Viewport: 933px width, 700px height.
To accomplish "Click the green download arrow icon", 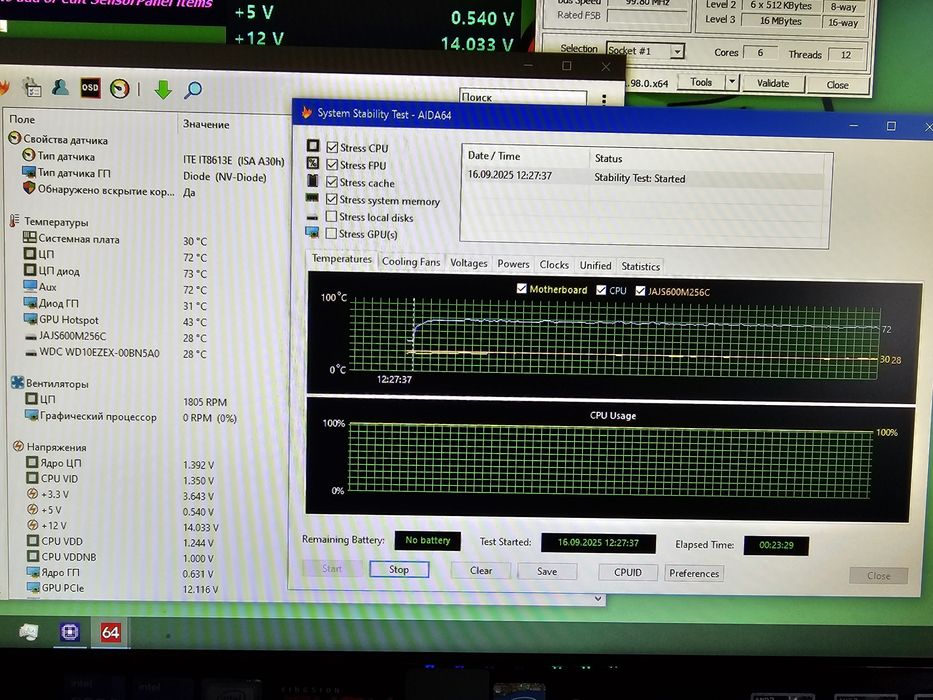I will (163, 90).
